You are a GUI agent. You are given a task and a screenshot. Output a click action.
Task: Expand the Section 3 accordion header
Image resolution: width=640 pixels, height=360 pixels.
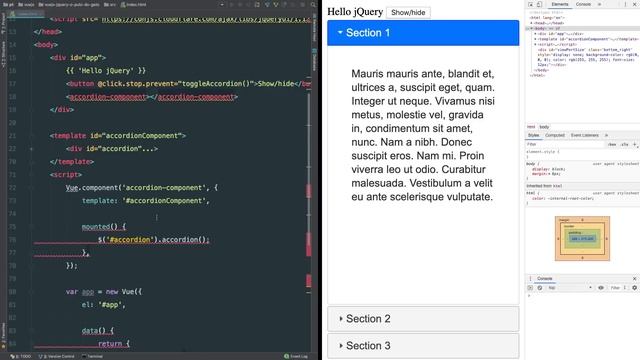(x=423, y=346)
